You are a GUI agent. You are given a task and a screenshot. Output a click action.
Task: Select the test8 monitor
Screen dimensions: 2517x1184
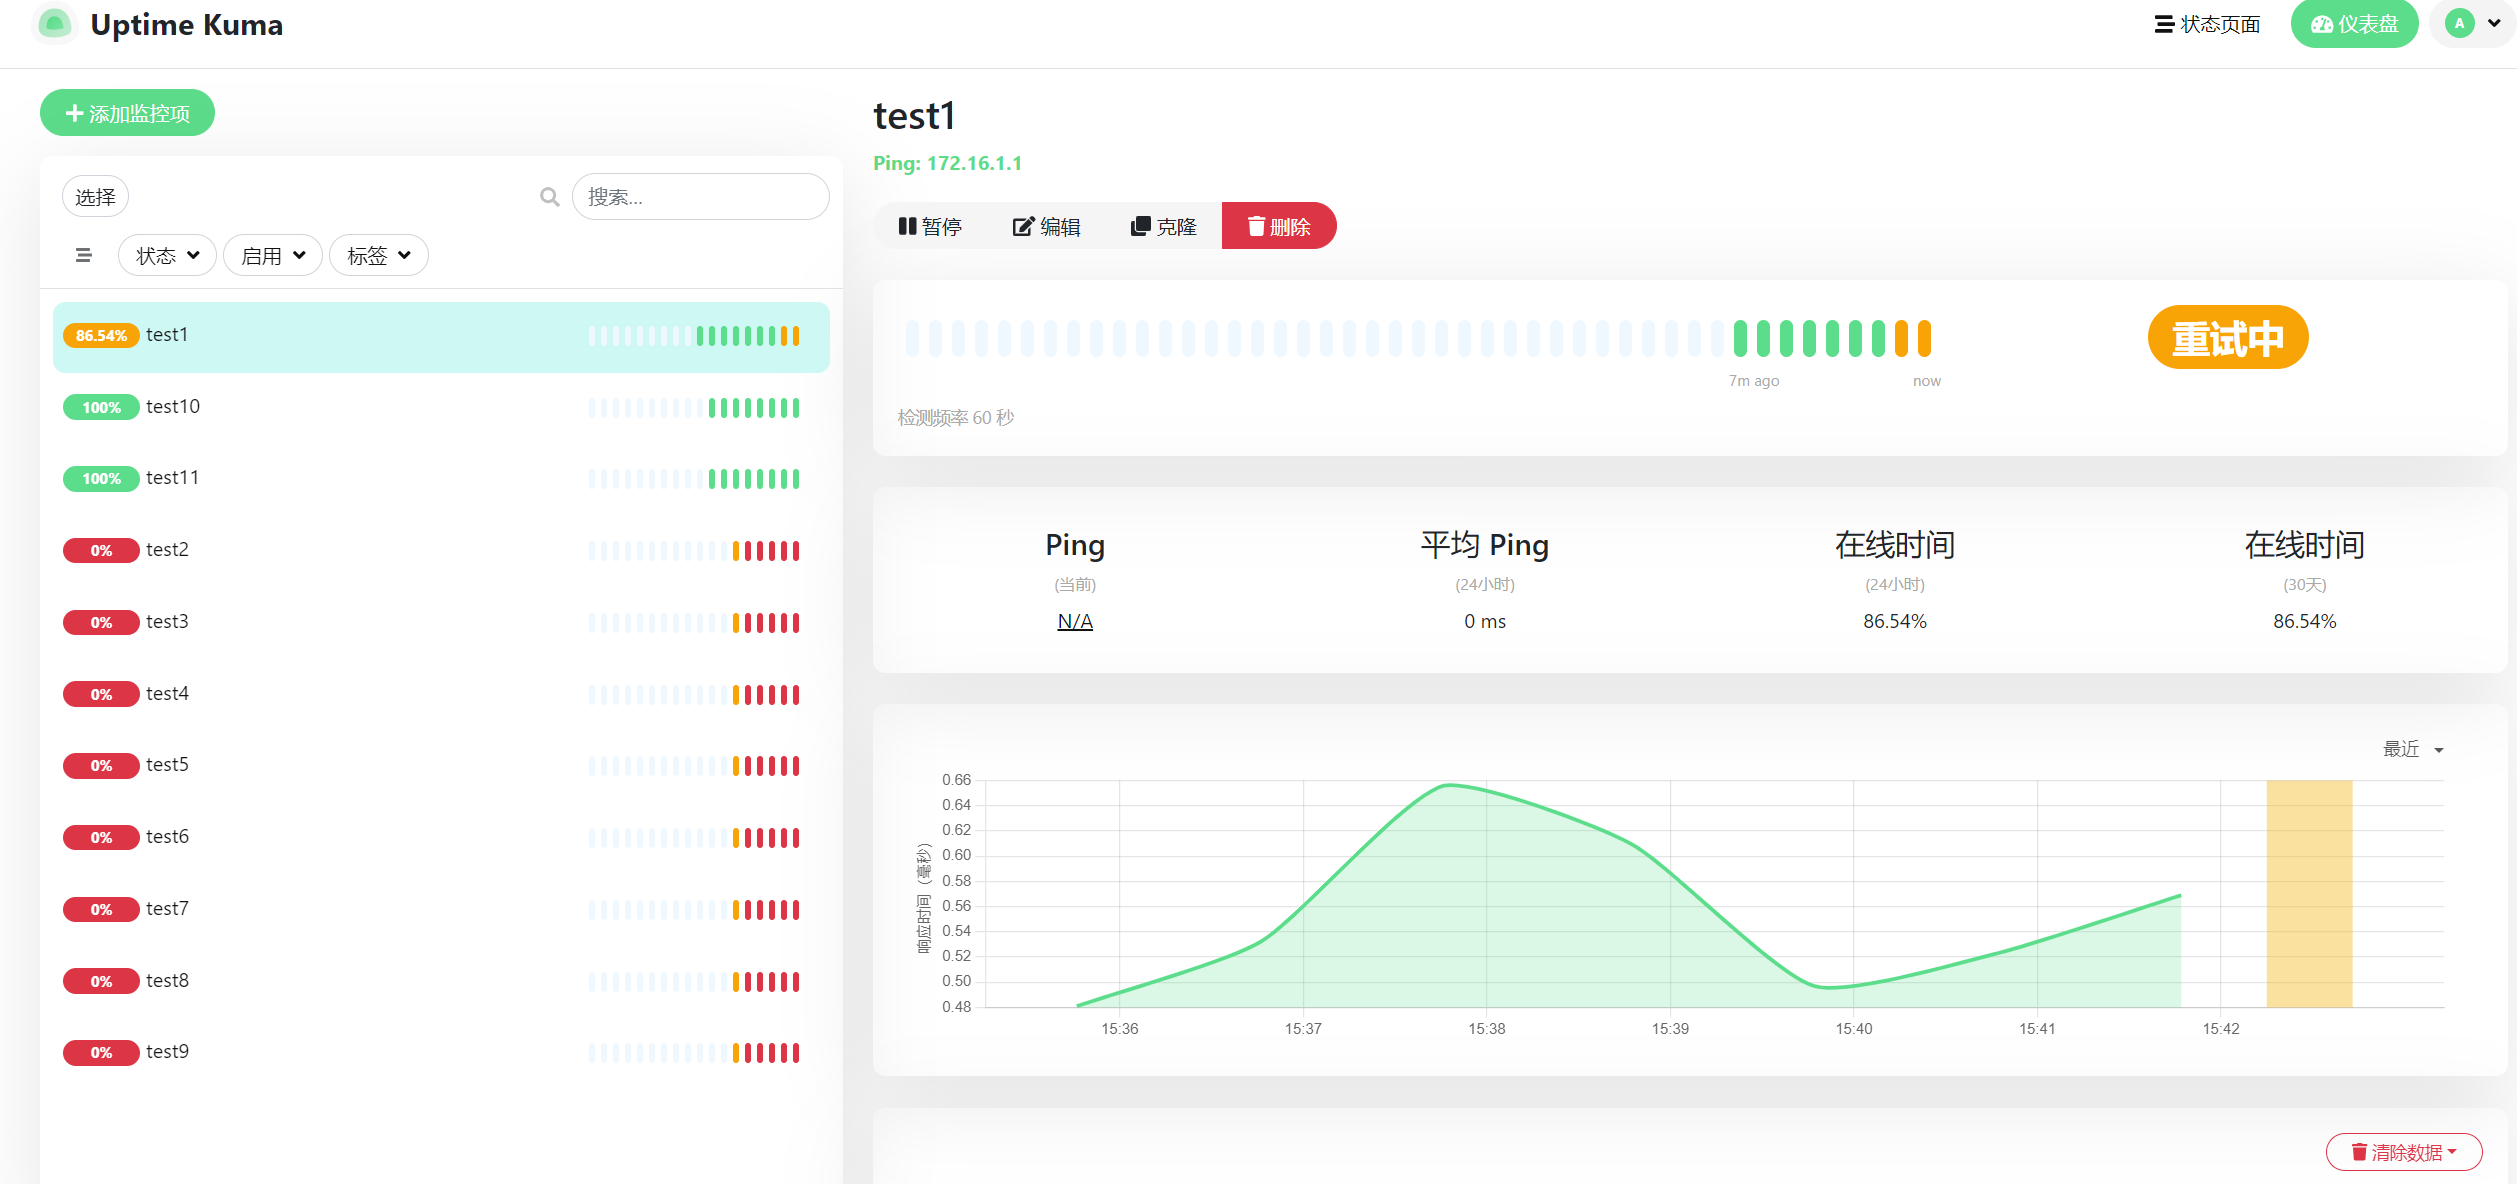[441, 981]
